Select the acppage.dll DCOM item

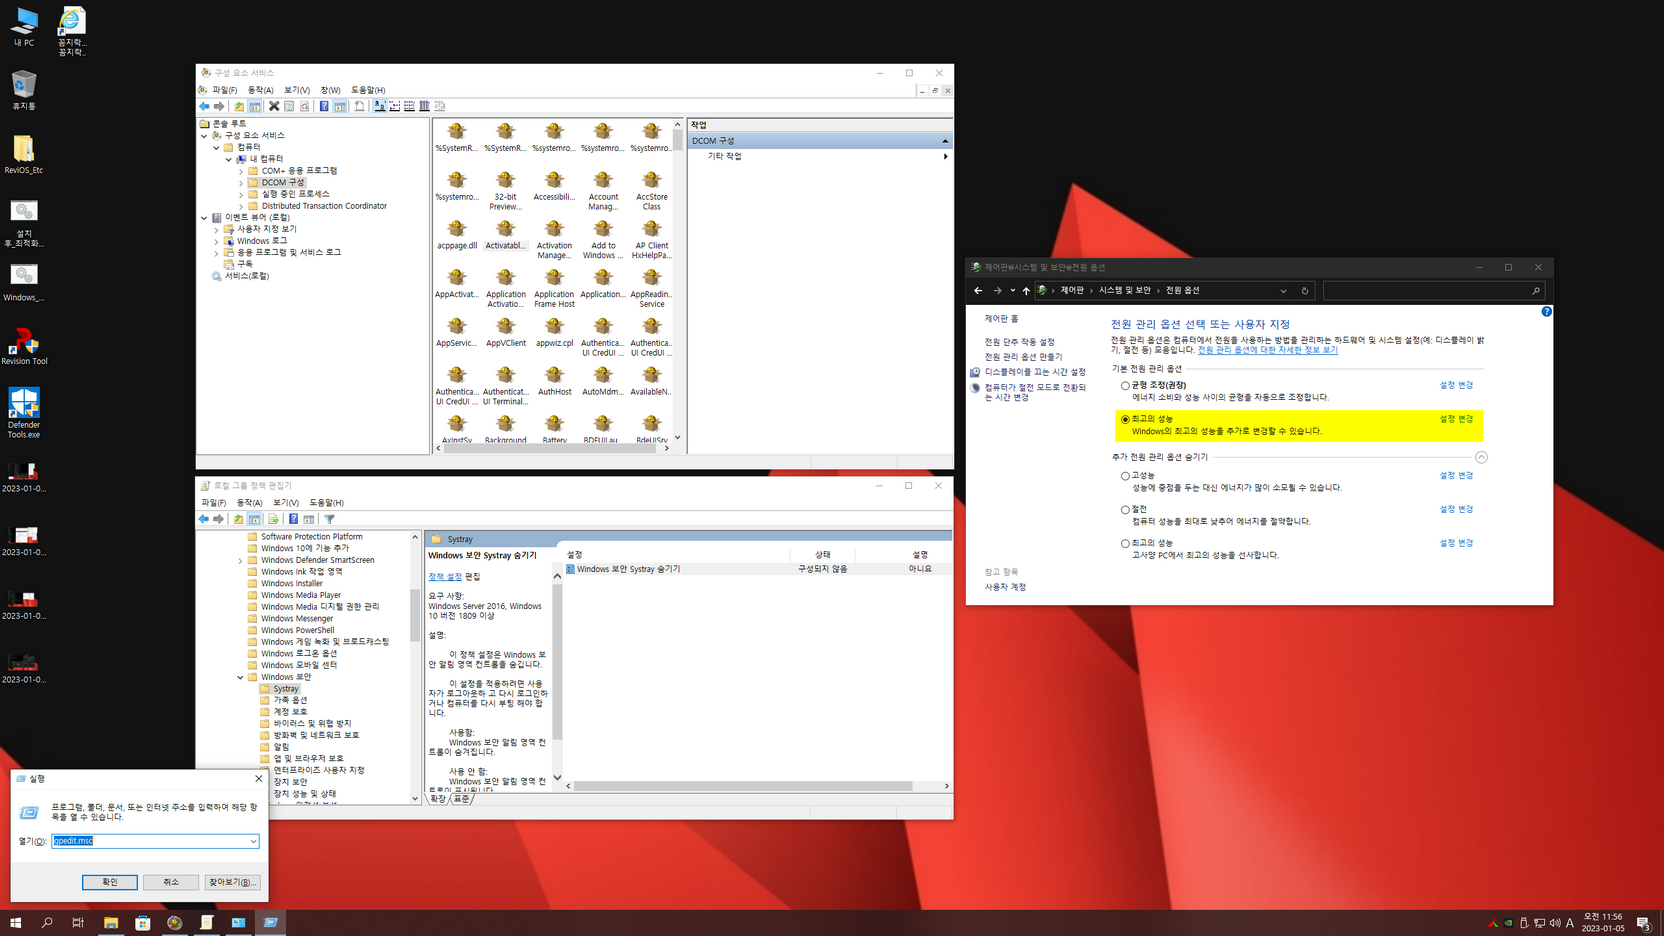457,235
